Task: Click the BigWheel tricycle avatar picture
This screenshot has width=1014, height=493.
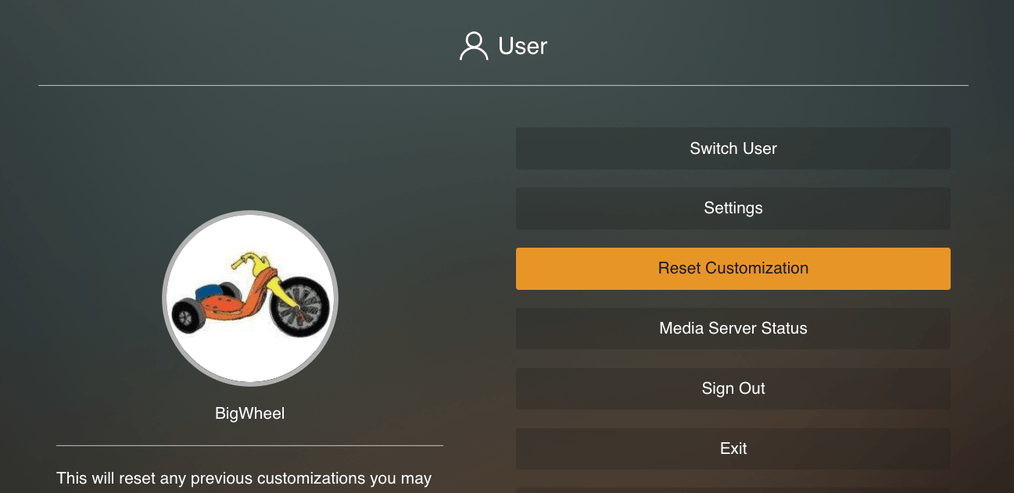Action: [x=250, y=298]
